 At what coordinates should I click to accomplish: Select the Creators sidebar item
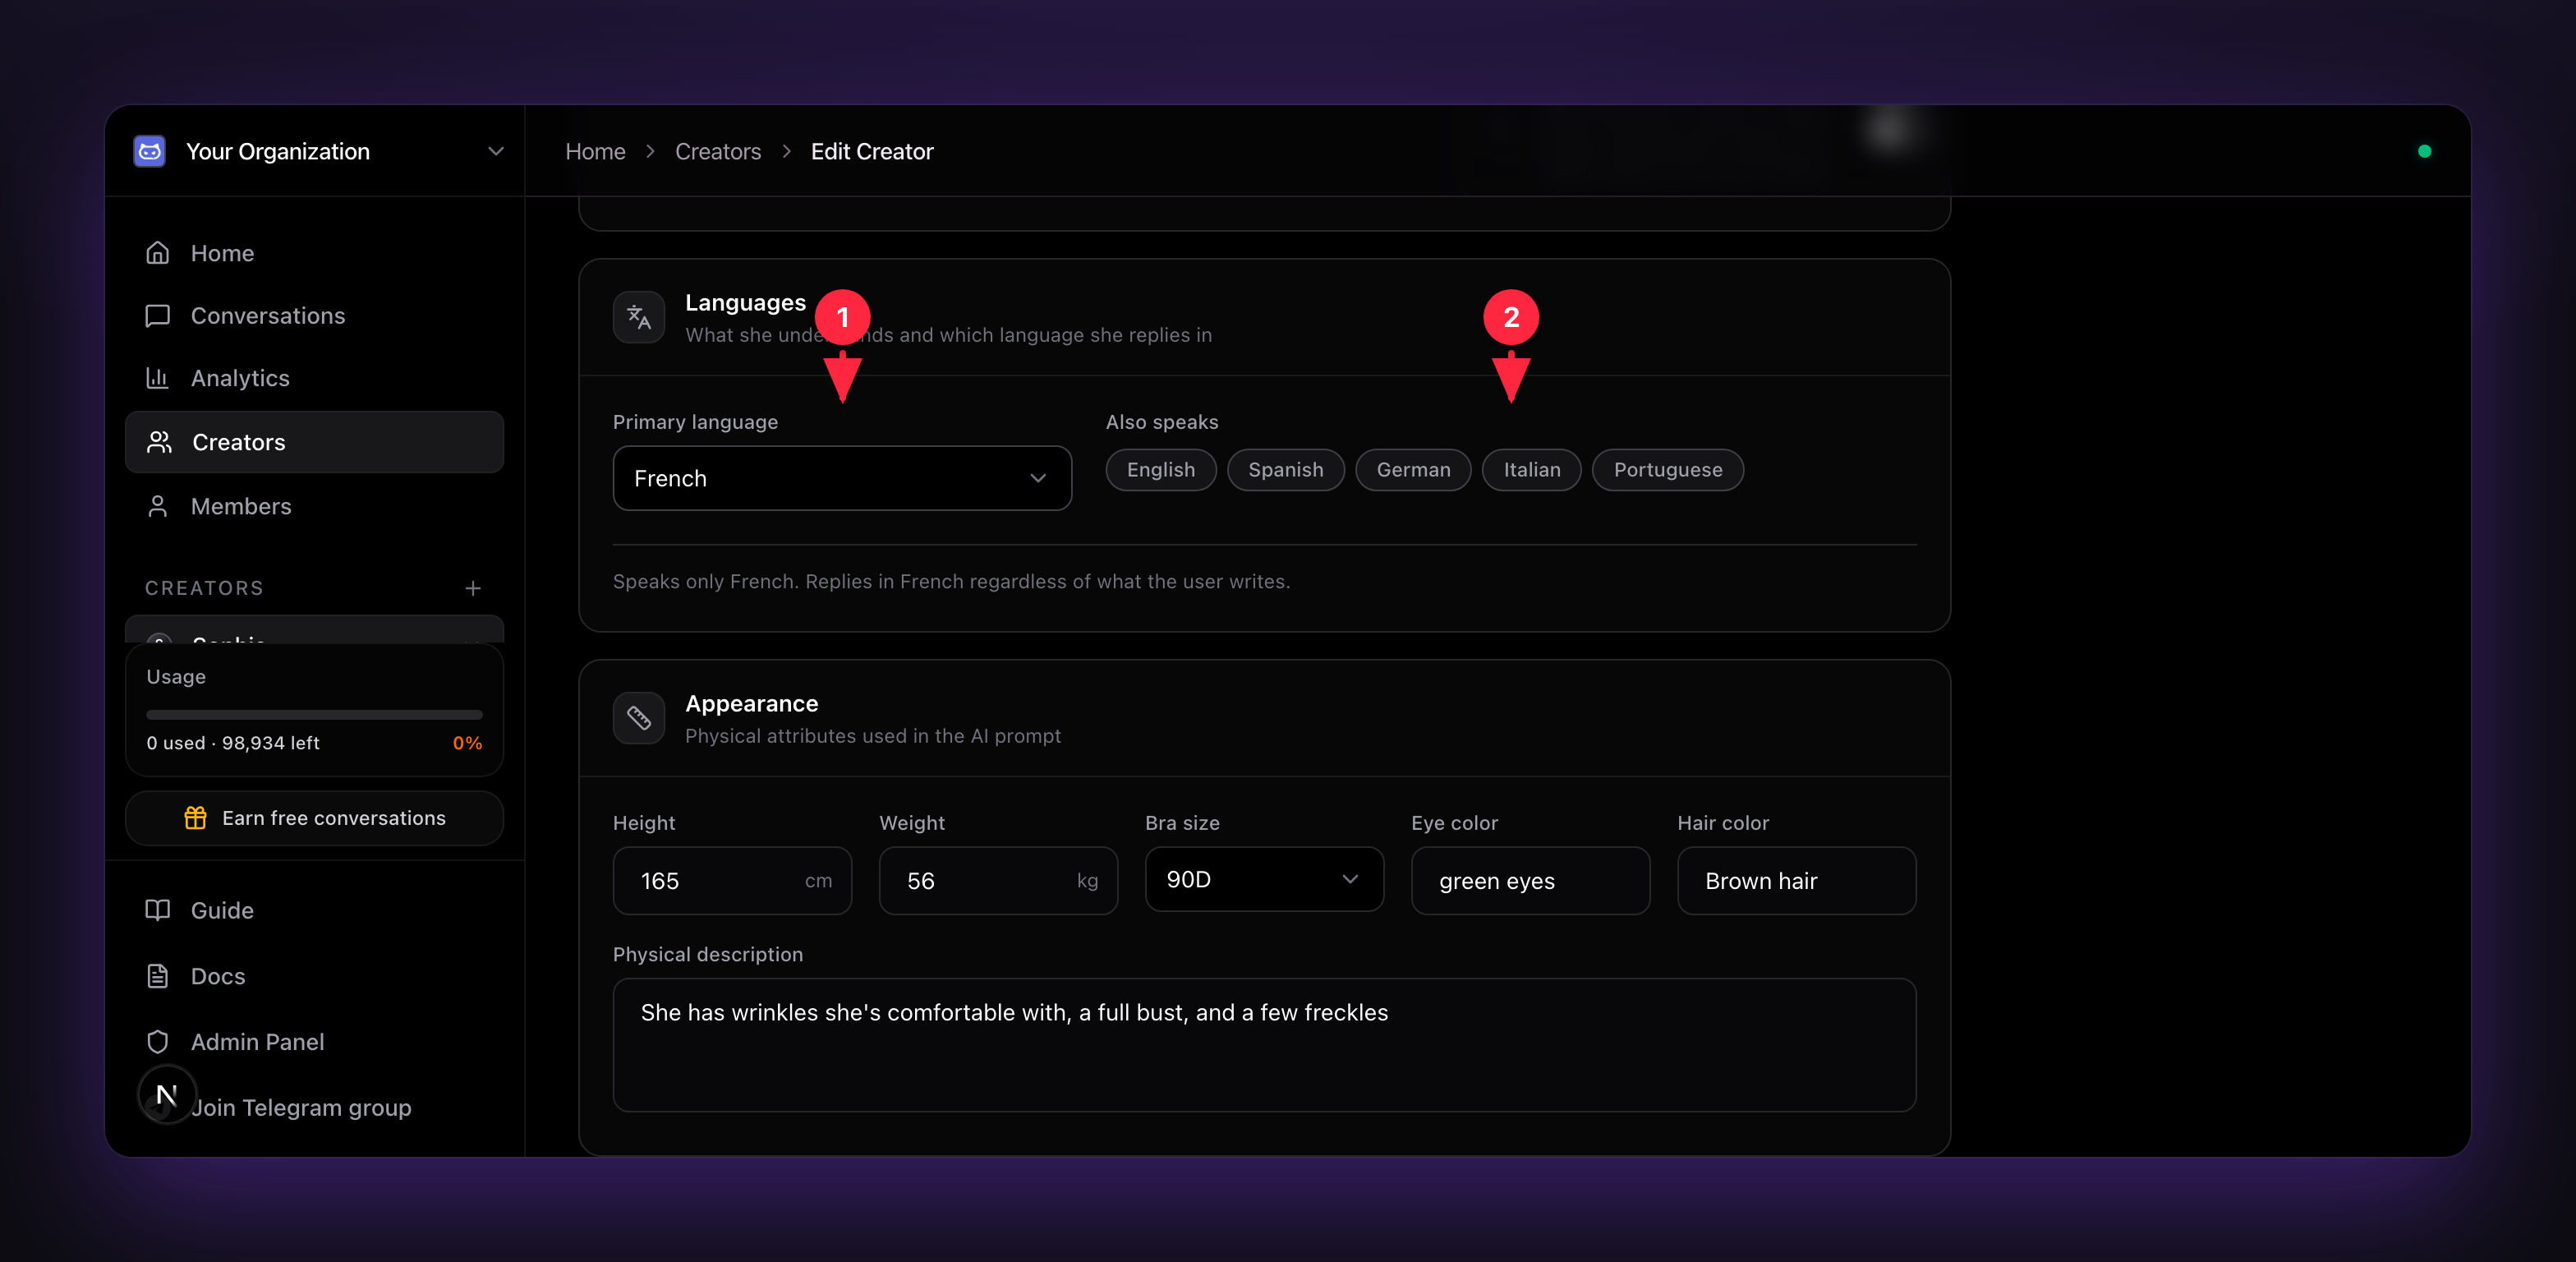(314, 442)
